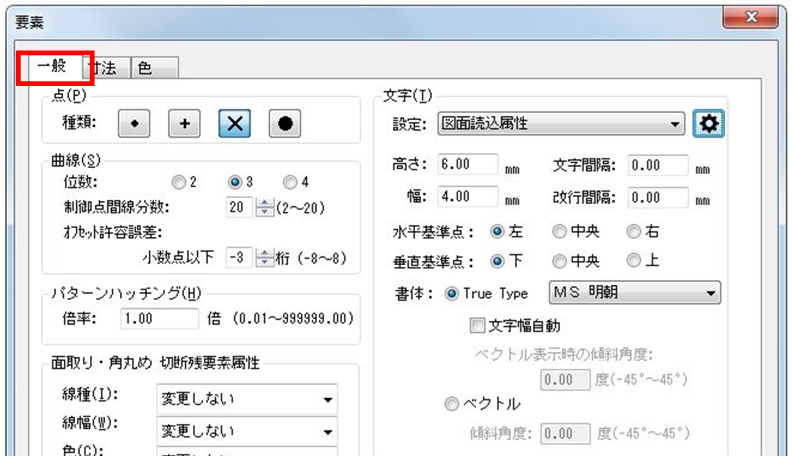Set curve degree to 4
The width and height of the screenshot is (793, 460).
pos(290,182)
